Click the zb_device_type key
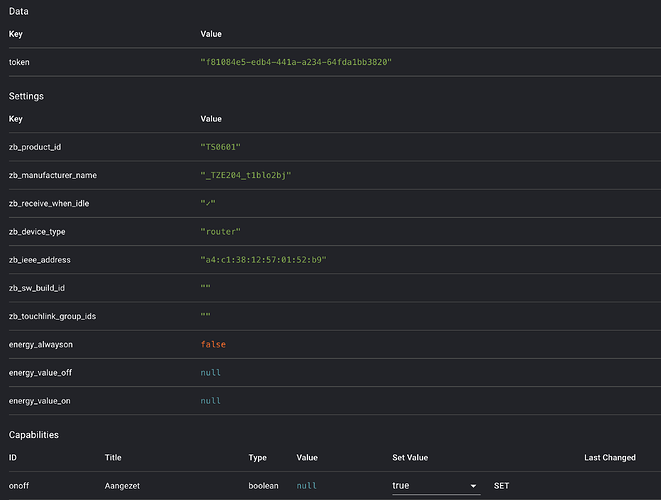The image size is (661, 500). point(37,231)
